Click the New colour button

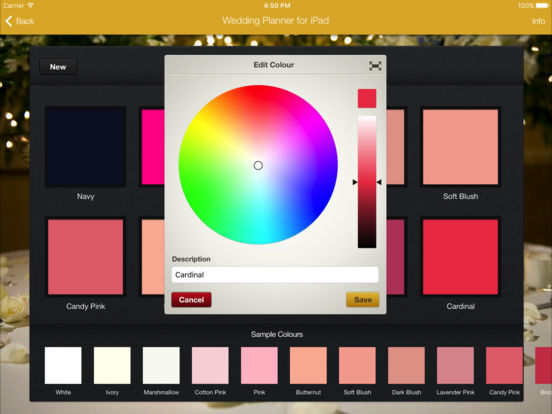click(58, 67)
